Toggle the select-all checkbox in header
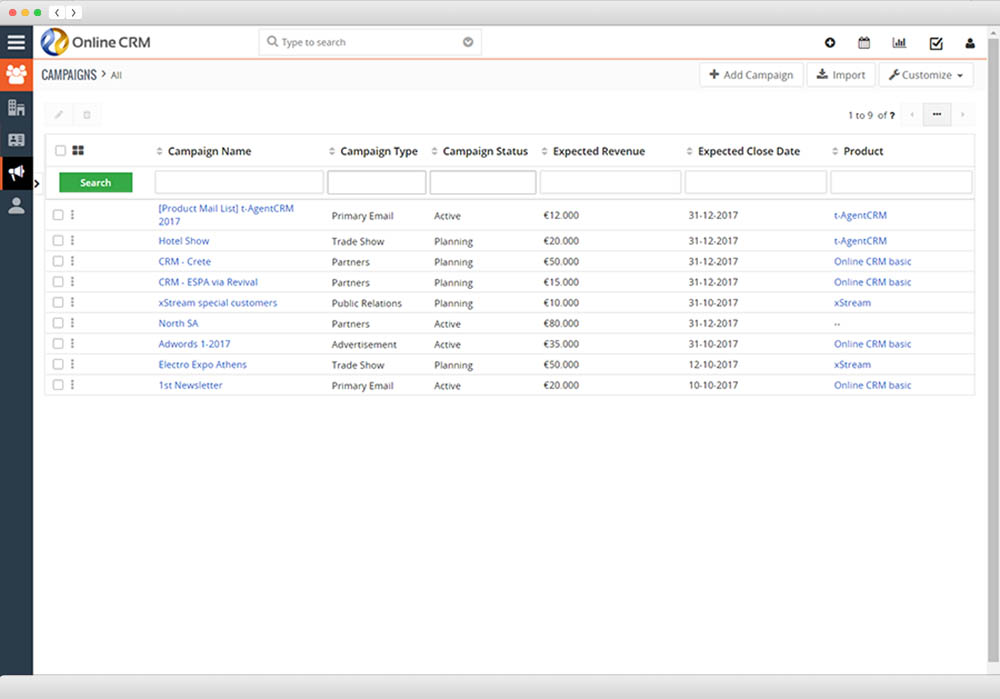This screenshot has height=699, width=1000. (x=60, y=151)
